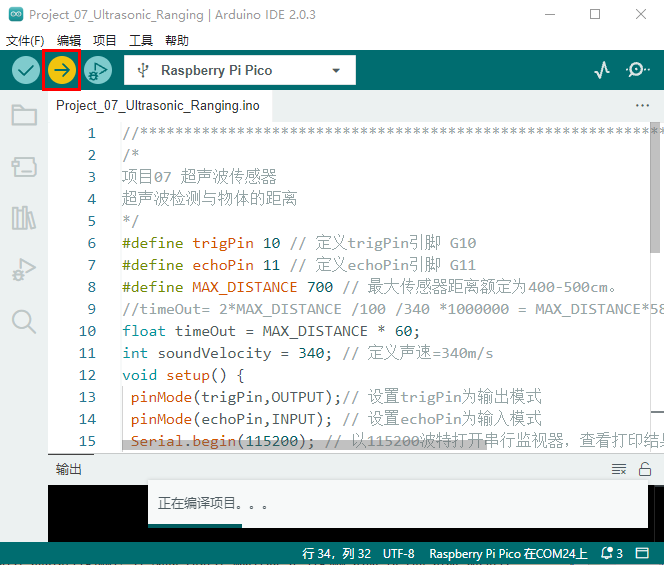Open the Raspberry Pi Pico board dropdown
The width and height of the screenshot is (664, 565).
coord(240,70)
